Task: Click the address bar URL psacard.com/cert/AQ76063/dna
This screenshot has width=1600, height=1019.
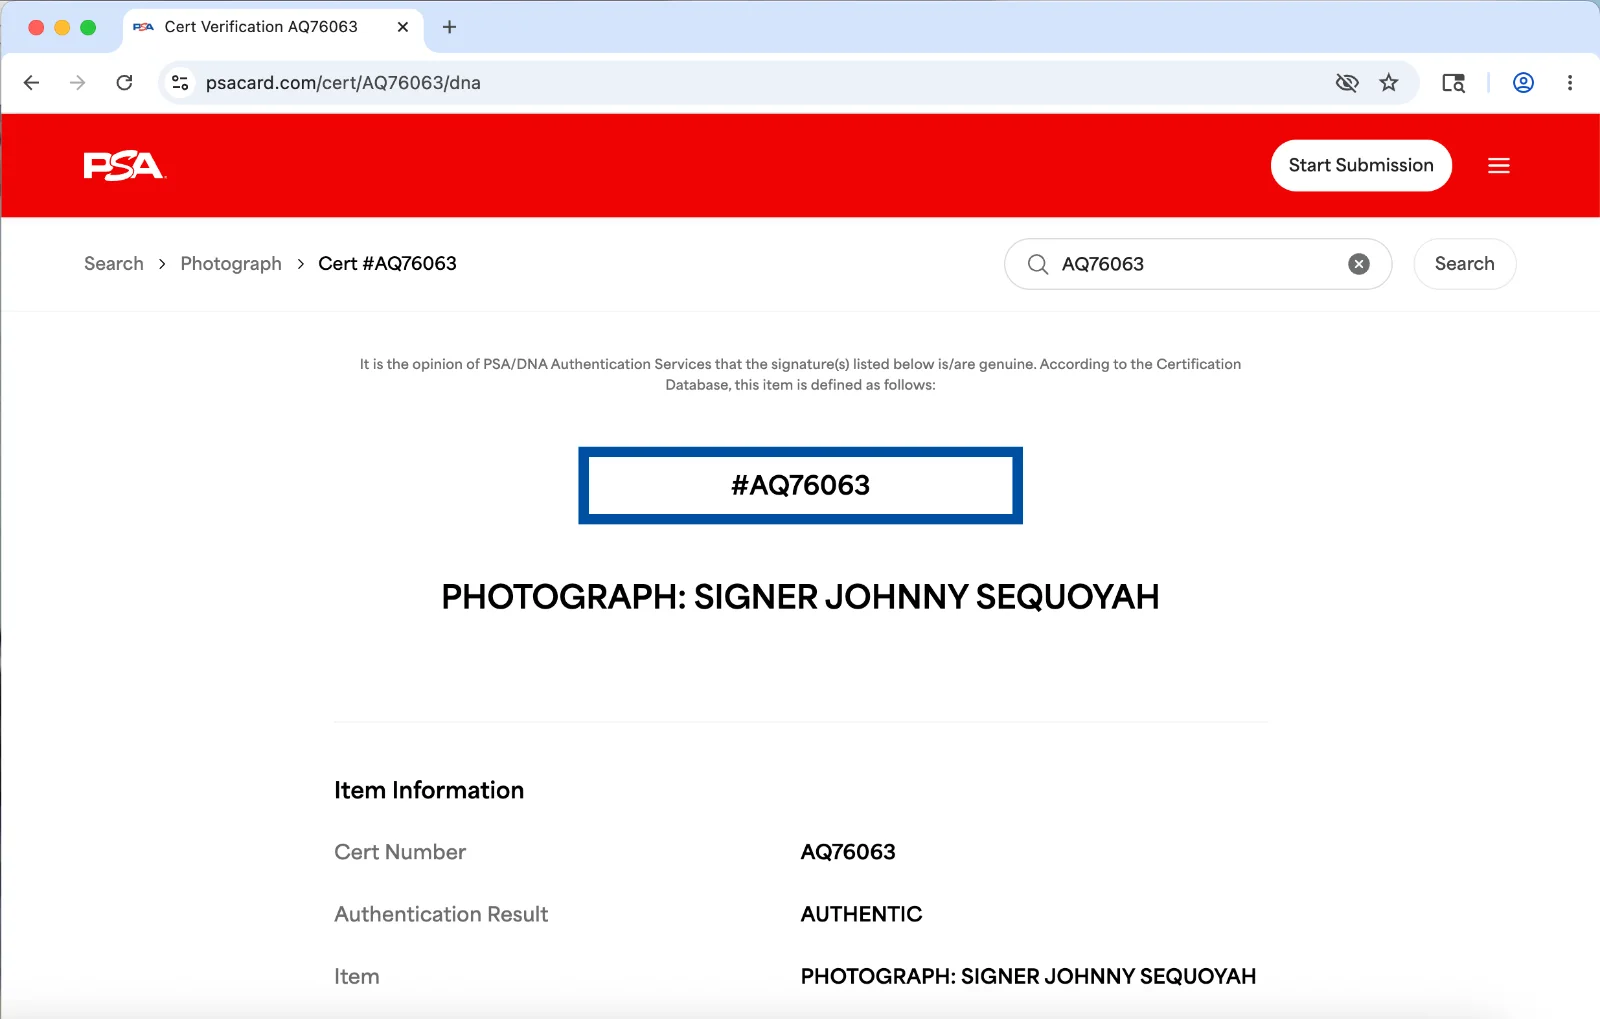Action: click(x=343, y=83)
